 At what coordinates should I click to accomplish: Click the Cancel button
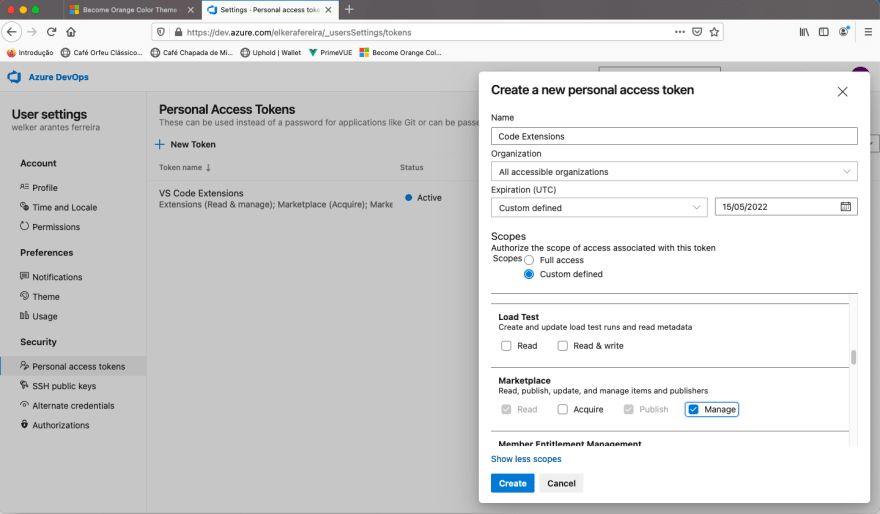pyautogui.click(x=561, y=483)
